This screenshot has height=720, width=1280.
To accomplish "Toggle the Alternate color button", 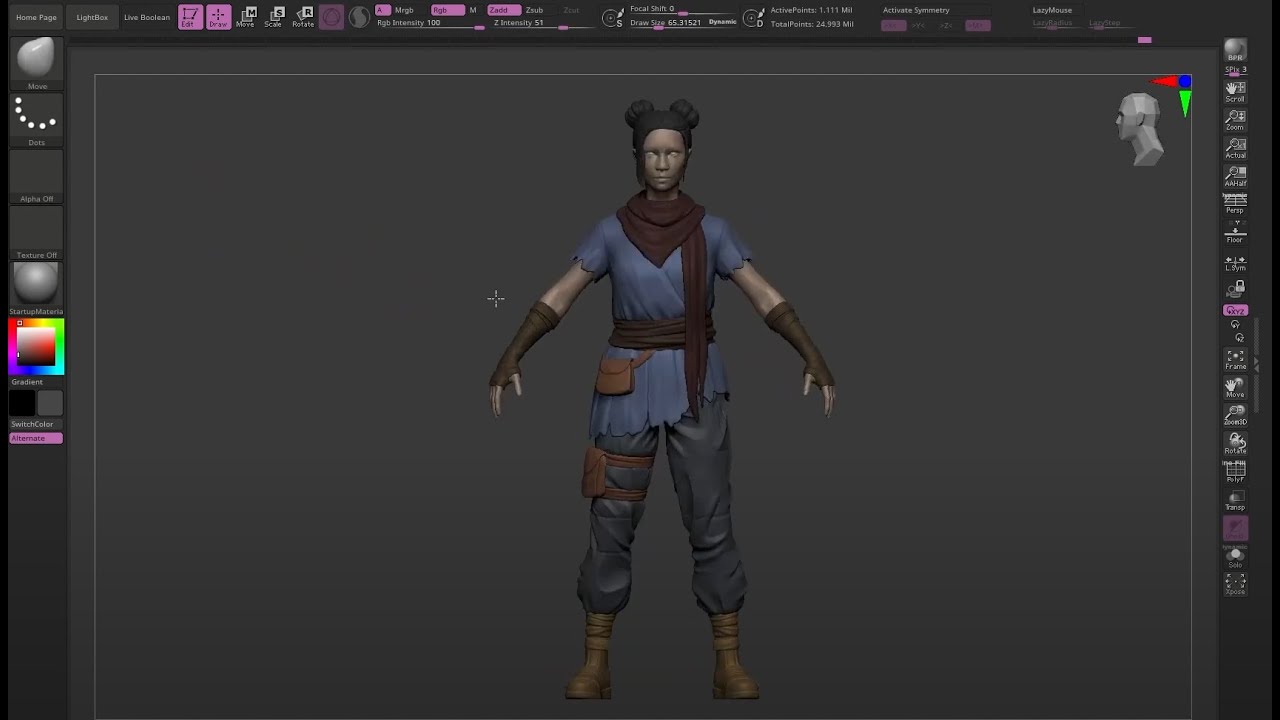I will click(36, 438).
